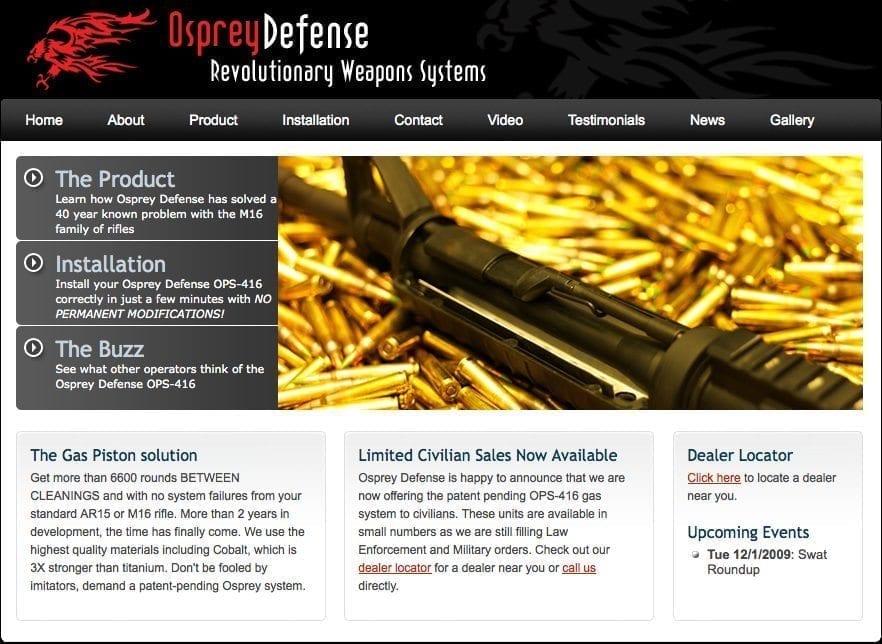
Task: Go to Testimonials
Action: [x=606, y=120]
